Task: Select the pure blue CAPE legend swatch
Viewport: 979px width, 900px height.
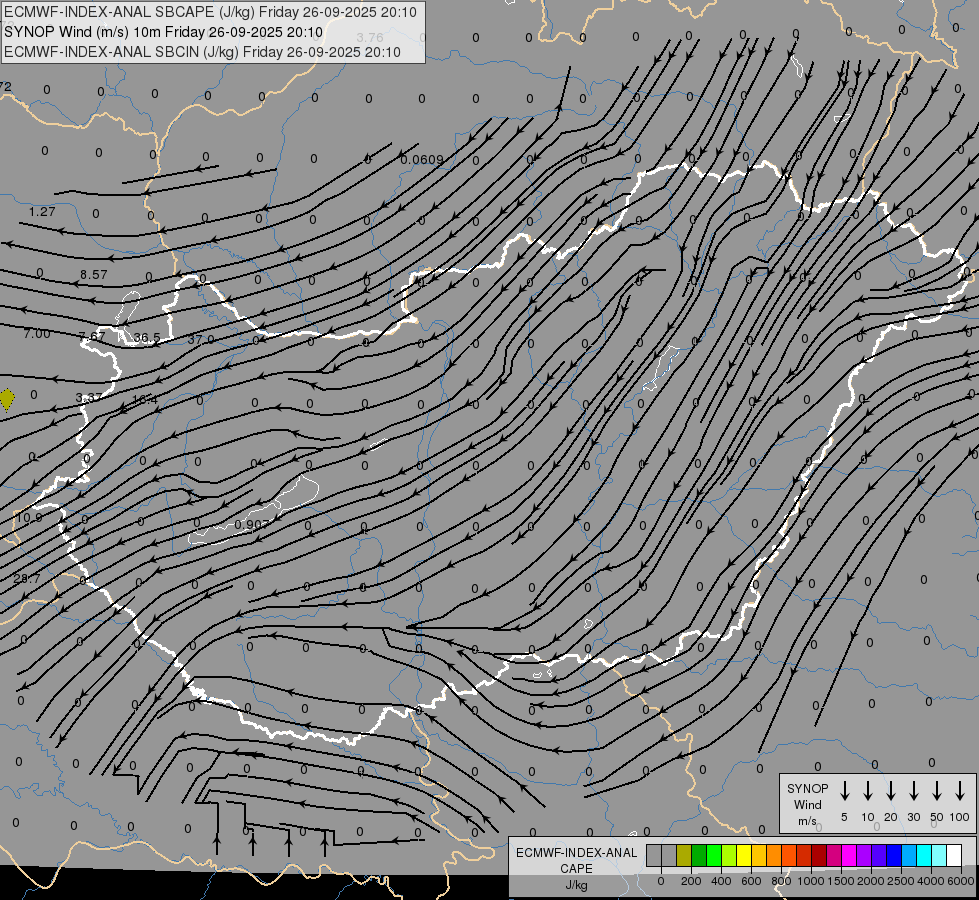Action: click(893, 856)
